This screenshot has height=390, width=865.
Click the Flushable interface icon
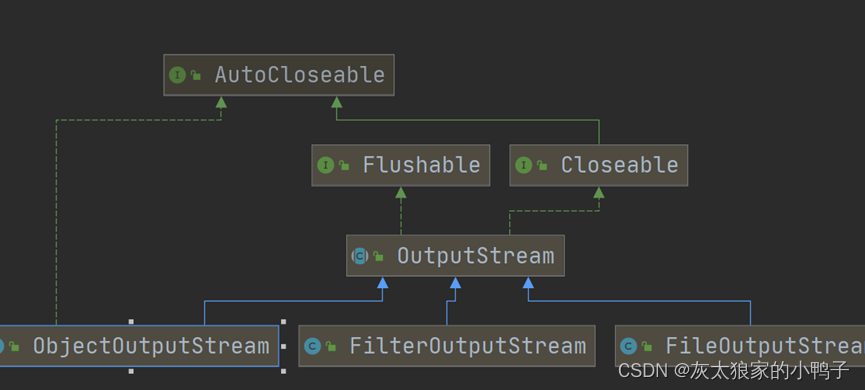pyautogui.click(x=325, y=165)
